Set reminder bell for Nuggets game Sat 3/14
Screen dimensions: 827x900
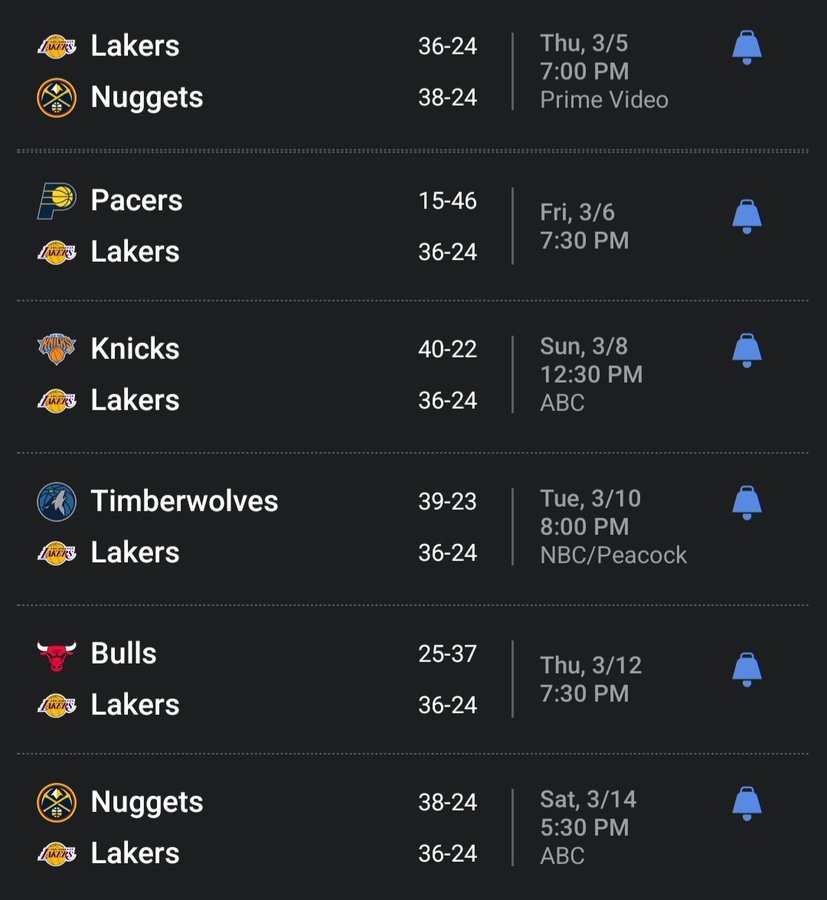[x=747, y=803]
